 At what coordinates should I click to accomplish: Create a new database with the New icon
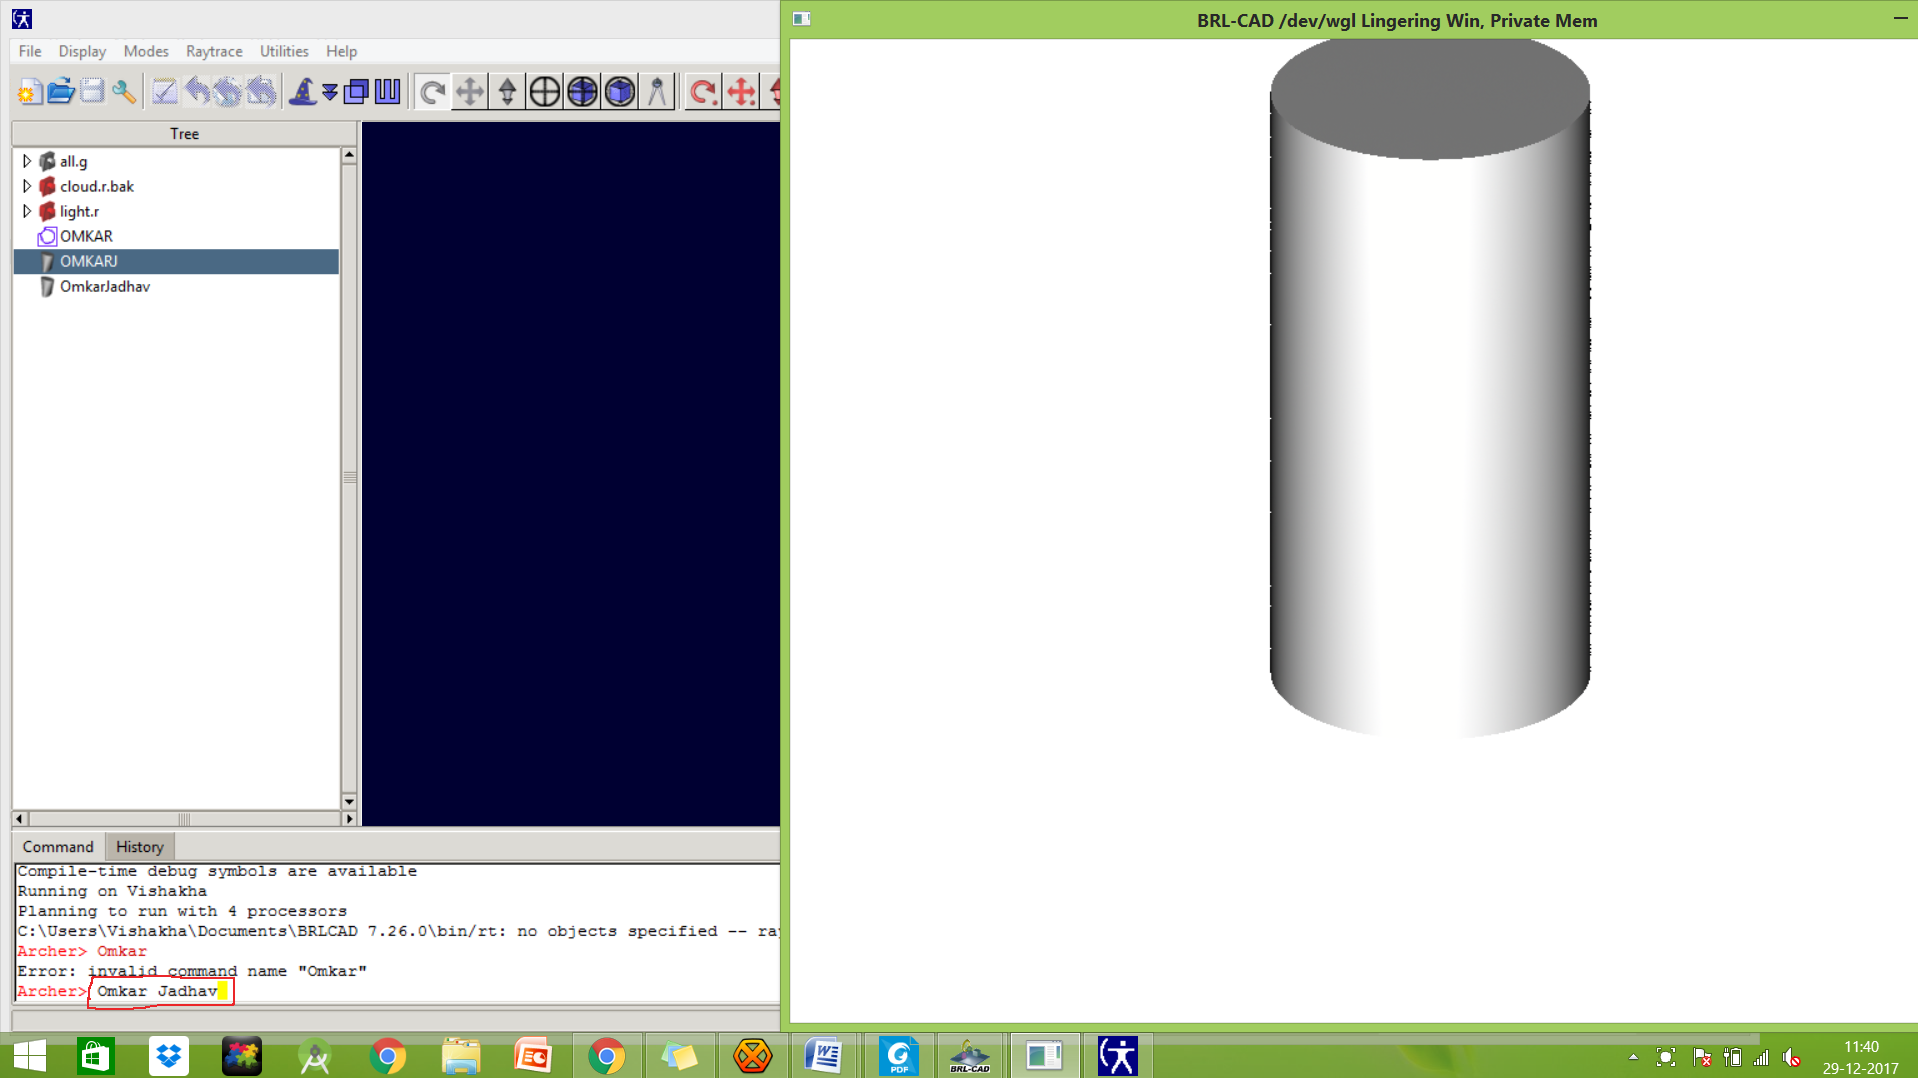(x=28, y=92)
